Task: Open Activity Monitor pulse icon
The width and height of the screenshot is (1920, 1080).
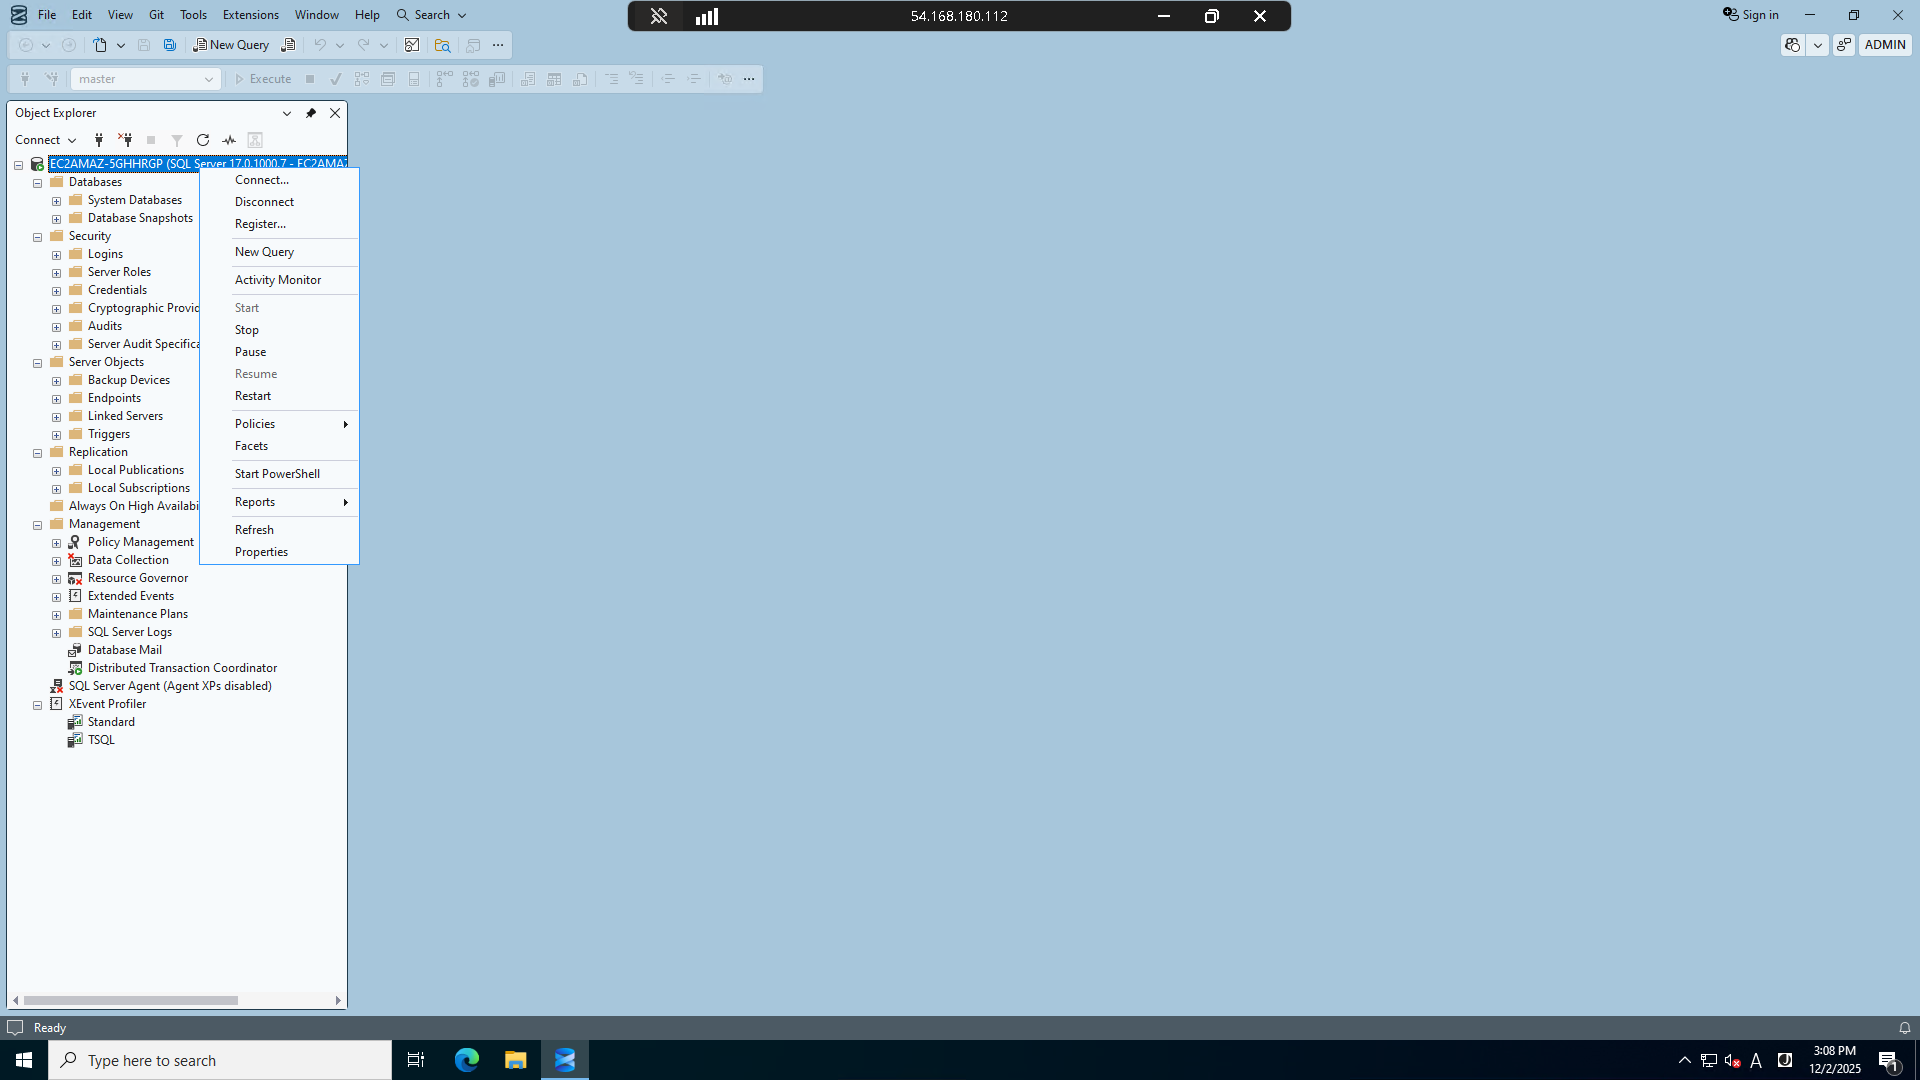Action: [x=229, y=140]
